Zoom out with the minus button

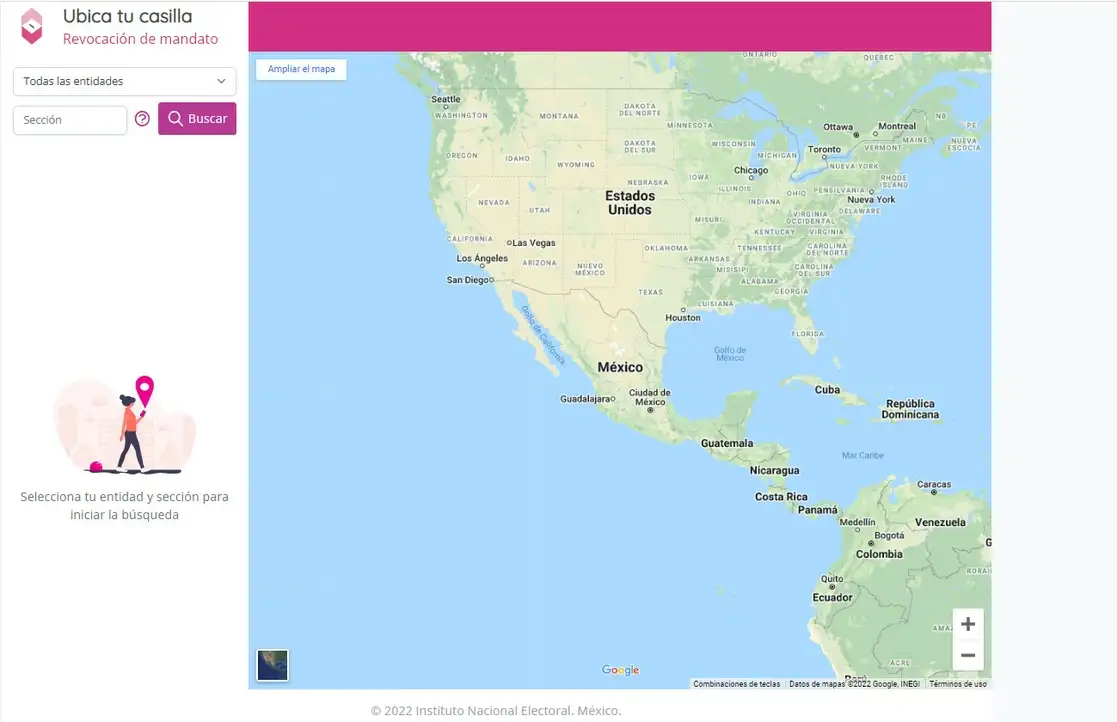(x=967, y=655)
